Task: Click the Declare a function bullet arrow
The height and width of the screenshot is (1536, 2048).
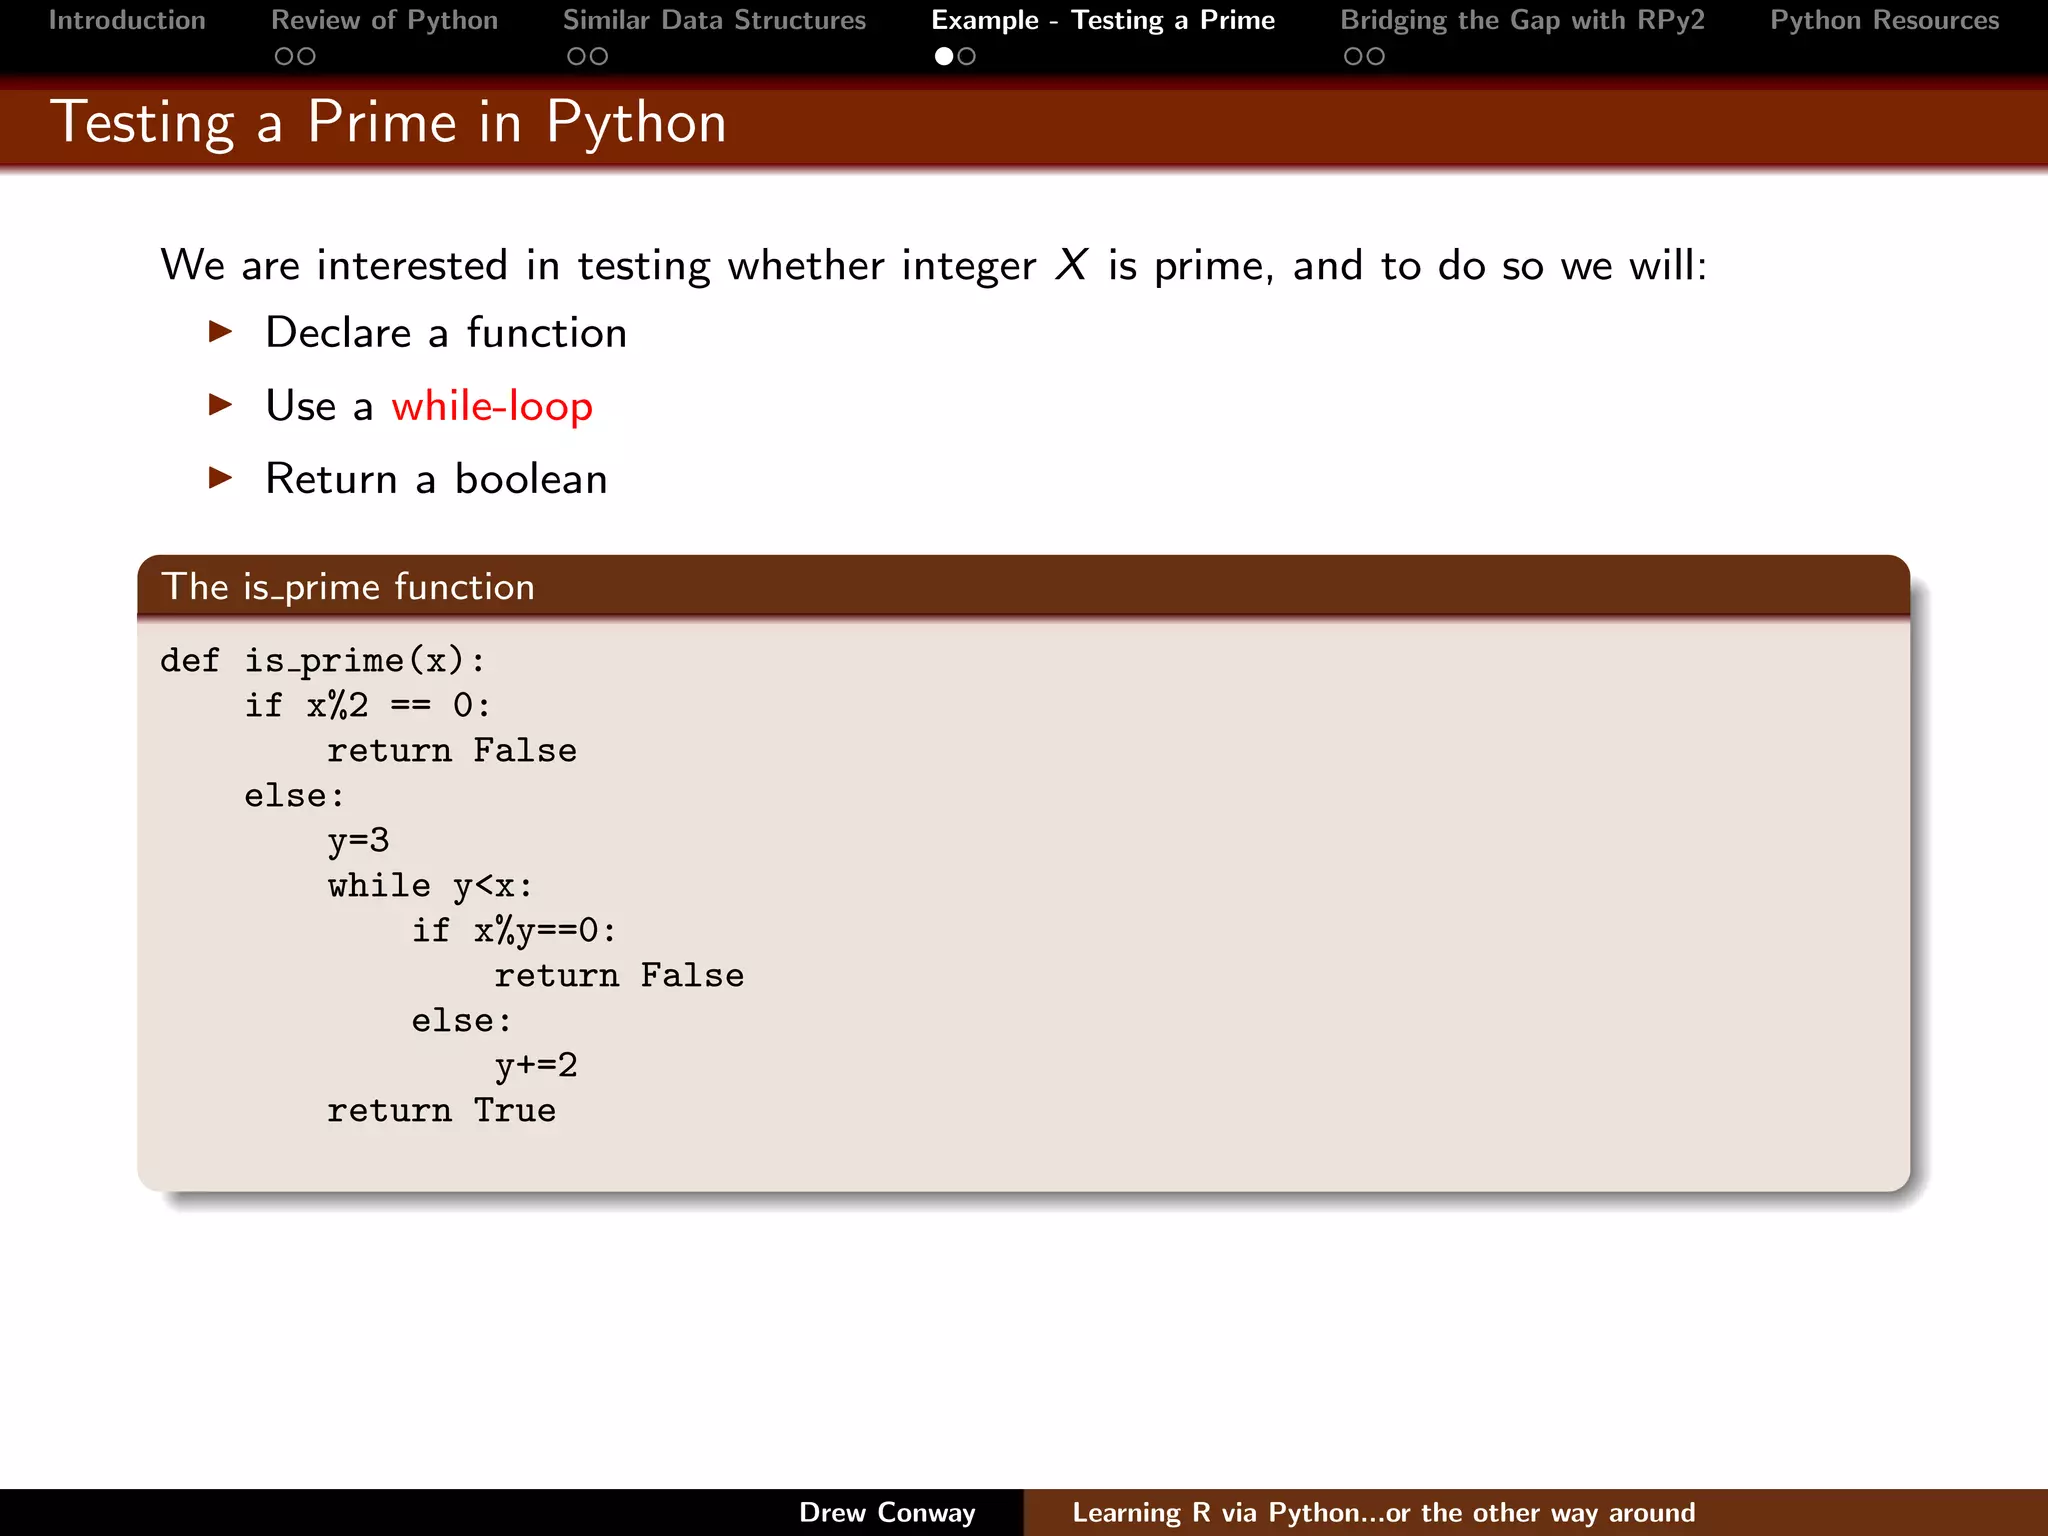Action: pyautogui.click(x=221, y=331)
